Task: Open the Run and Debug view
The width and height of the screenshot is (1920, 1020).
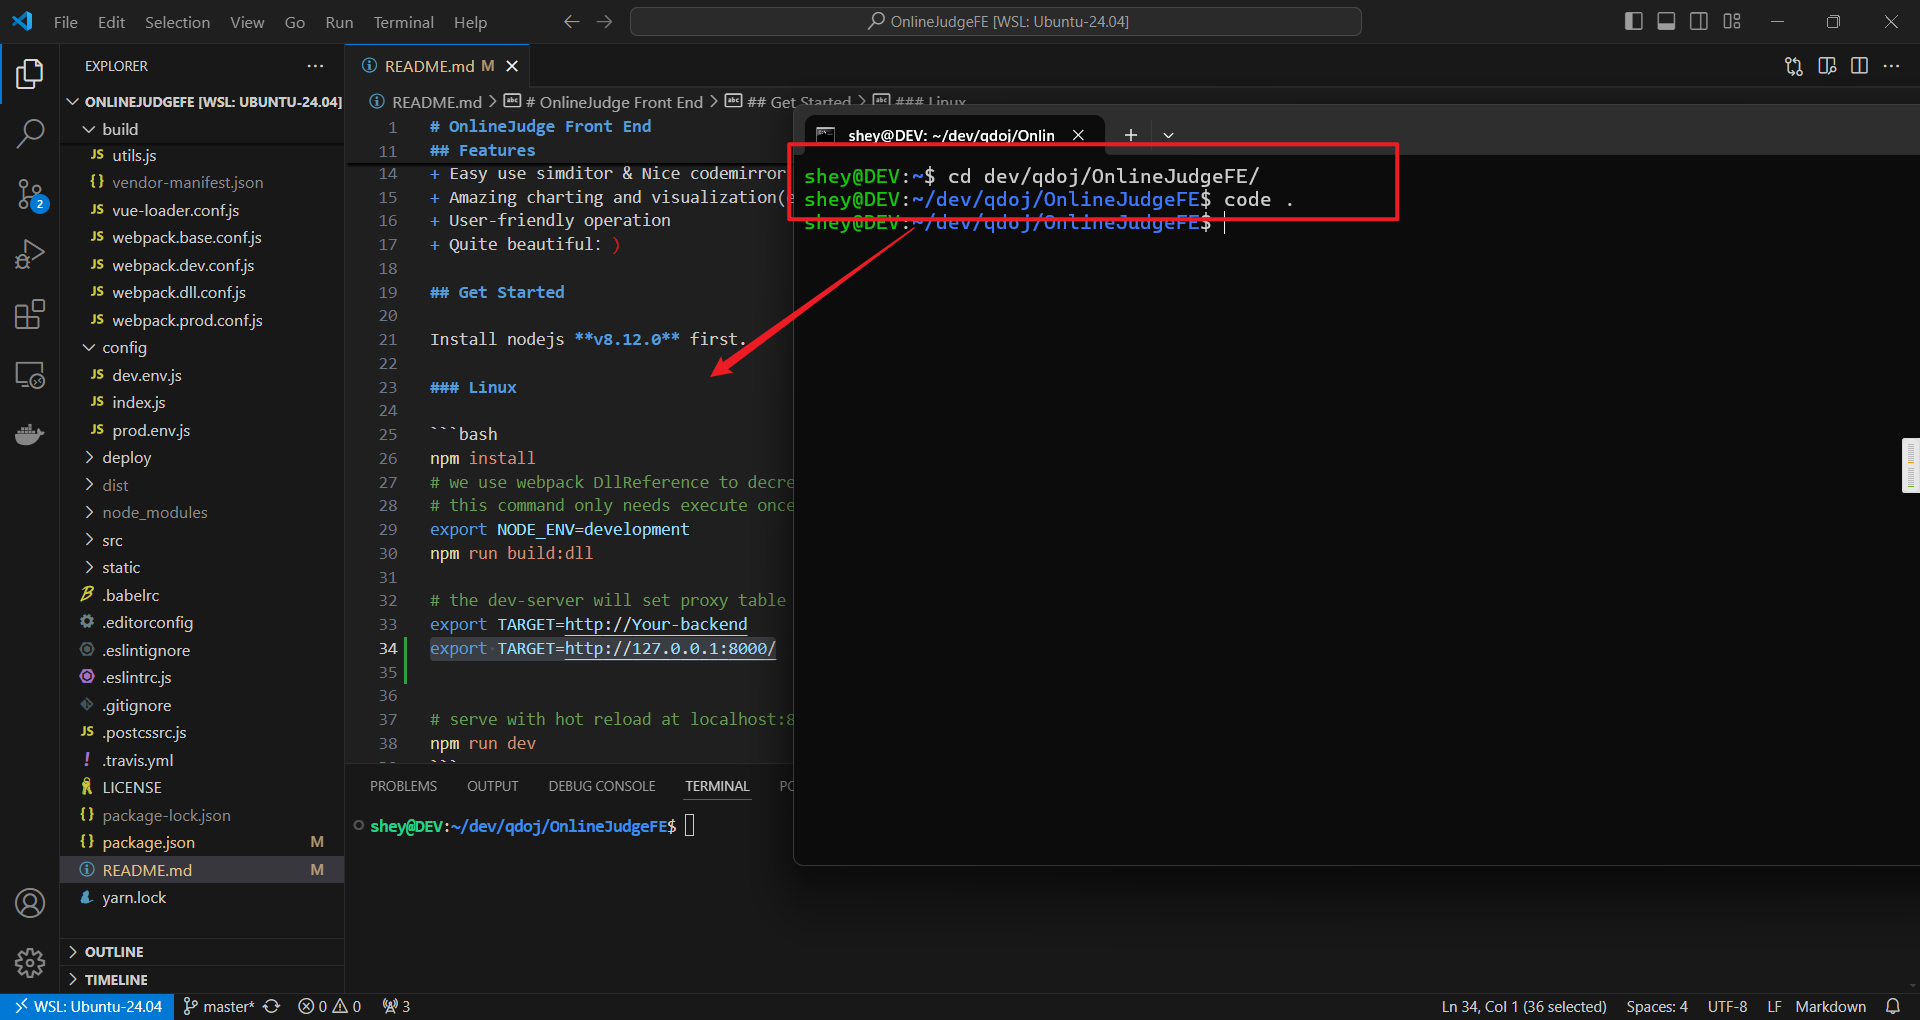Action: (x=30, y=254)
